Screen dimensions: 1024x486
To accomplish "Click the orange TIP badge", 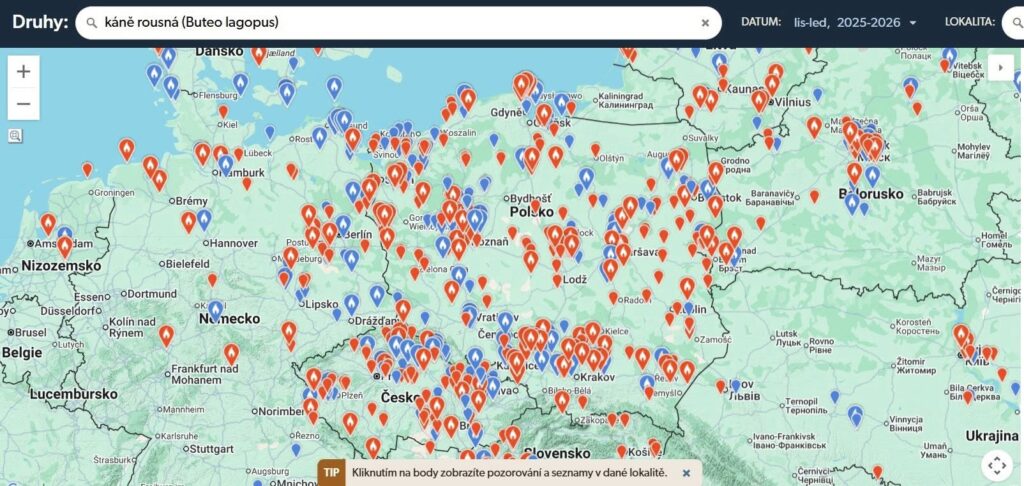I will coord(332,472).
